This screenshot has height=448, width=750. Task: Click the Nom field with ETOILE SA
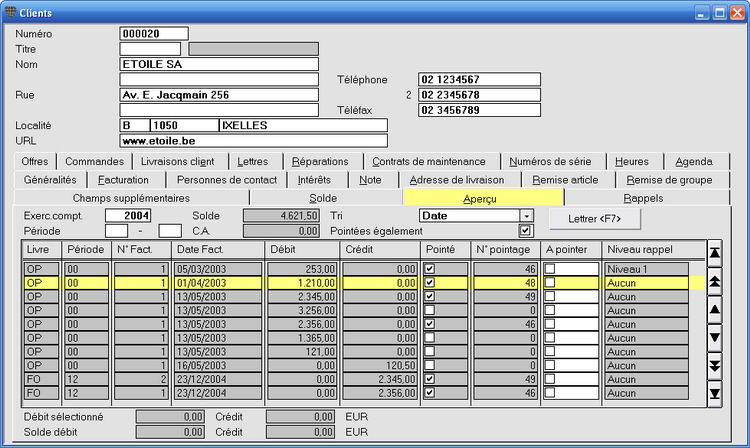coord(219,64)
